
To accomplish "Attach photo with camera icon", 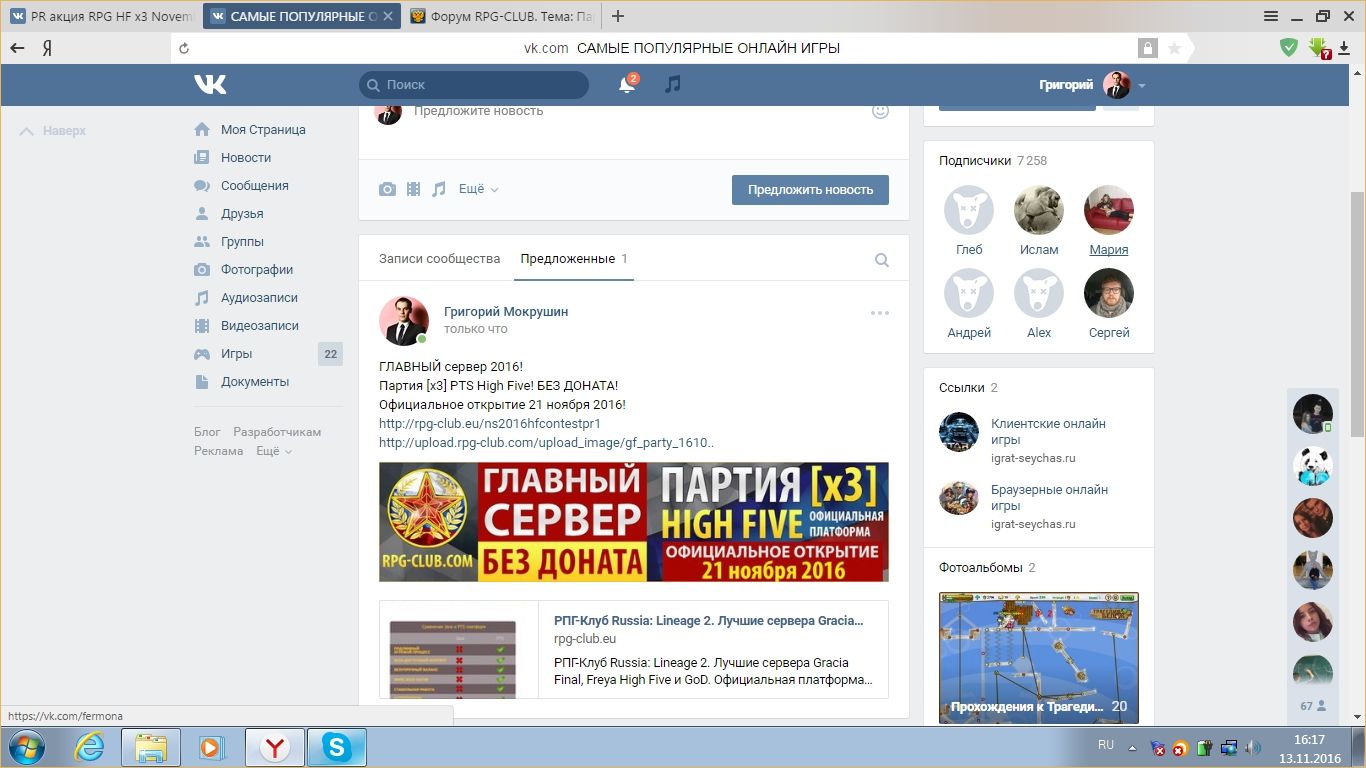I will [x=387, y=189].
